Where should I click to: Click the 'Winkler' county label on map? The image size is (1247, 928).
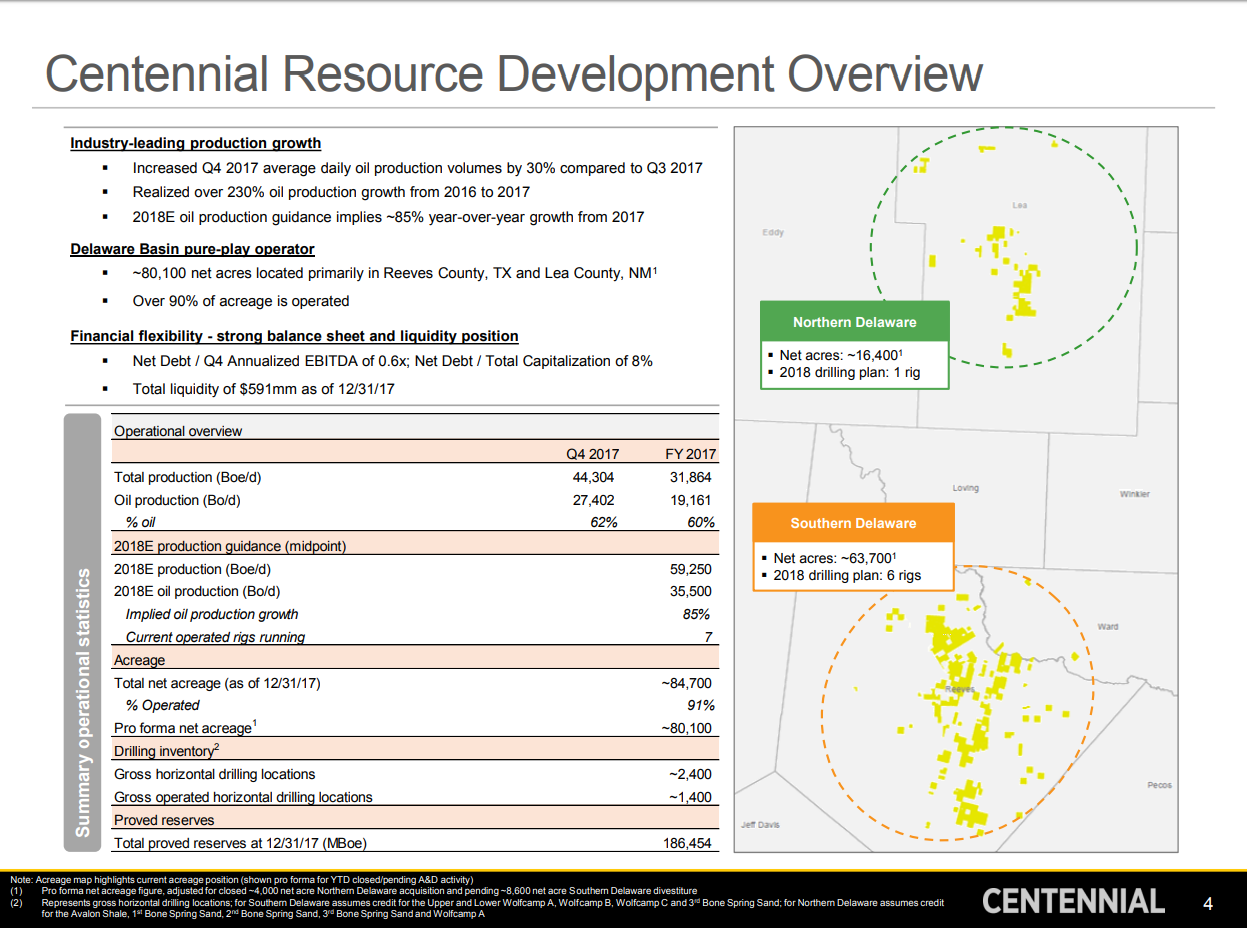coord(1135,494)
